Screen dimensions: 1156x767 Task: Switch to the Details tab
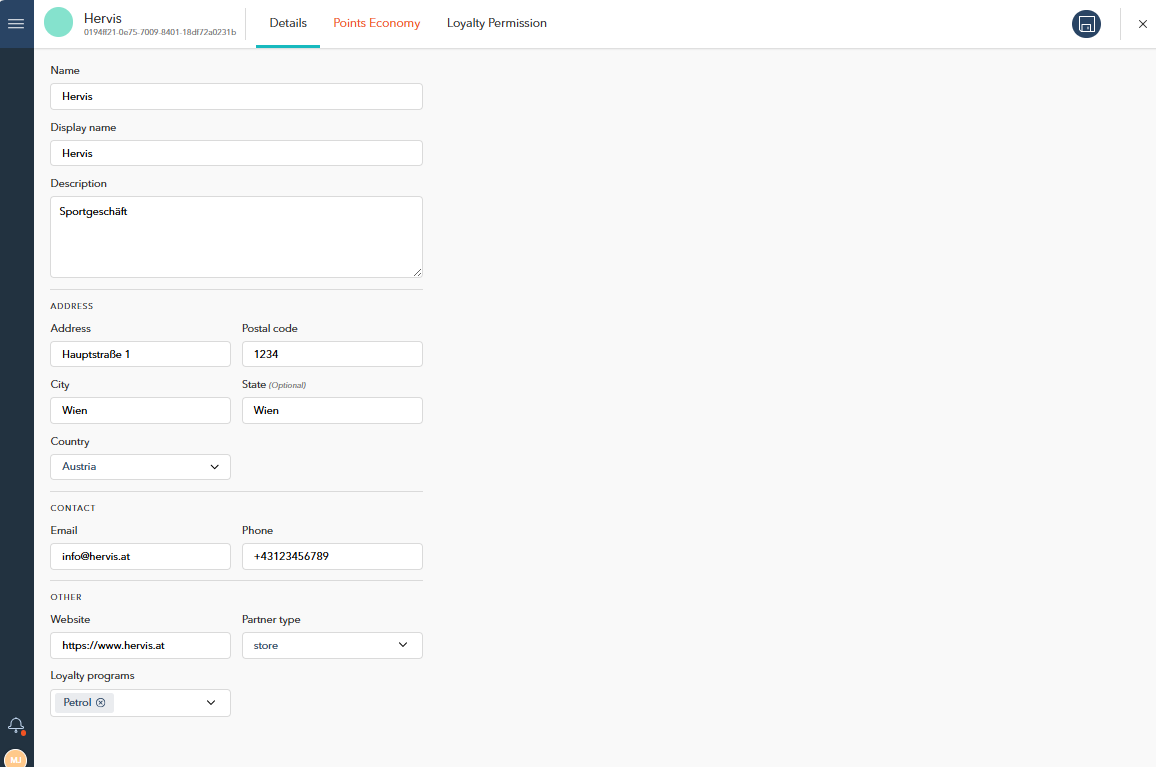pyautogui.click(x=288, y=23)
